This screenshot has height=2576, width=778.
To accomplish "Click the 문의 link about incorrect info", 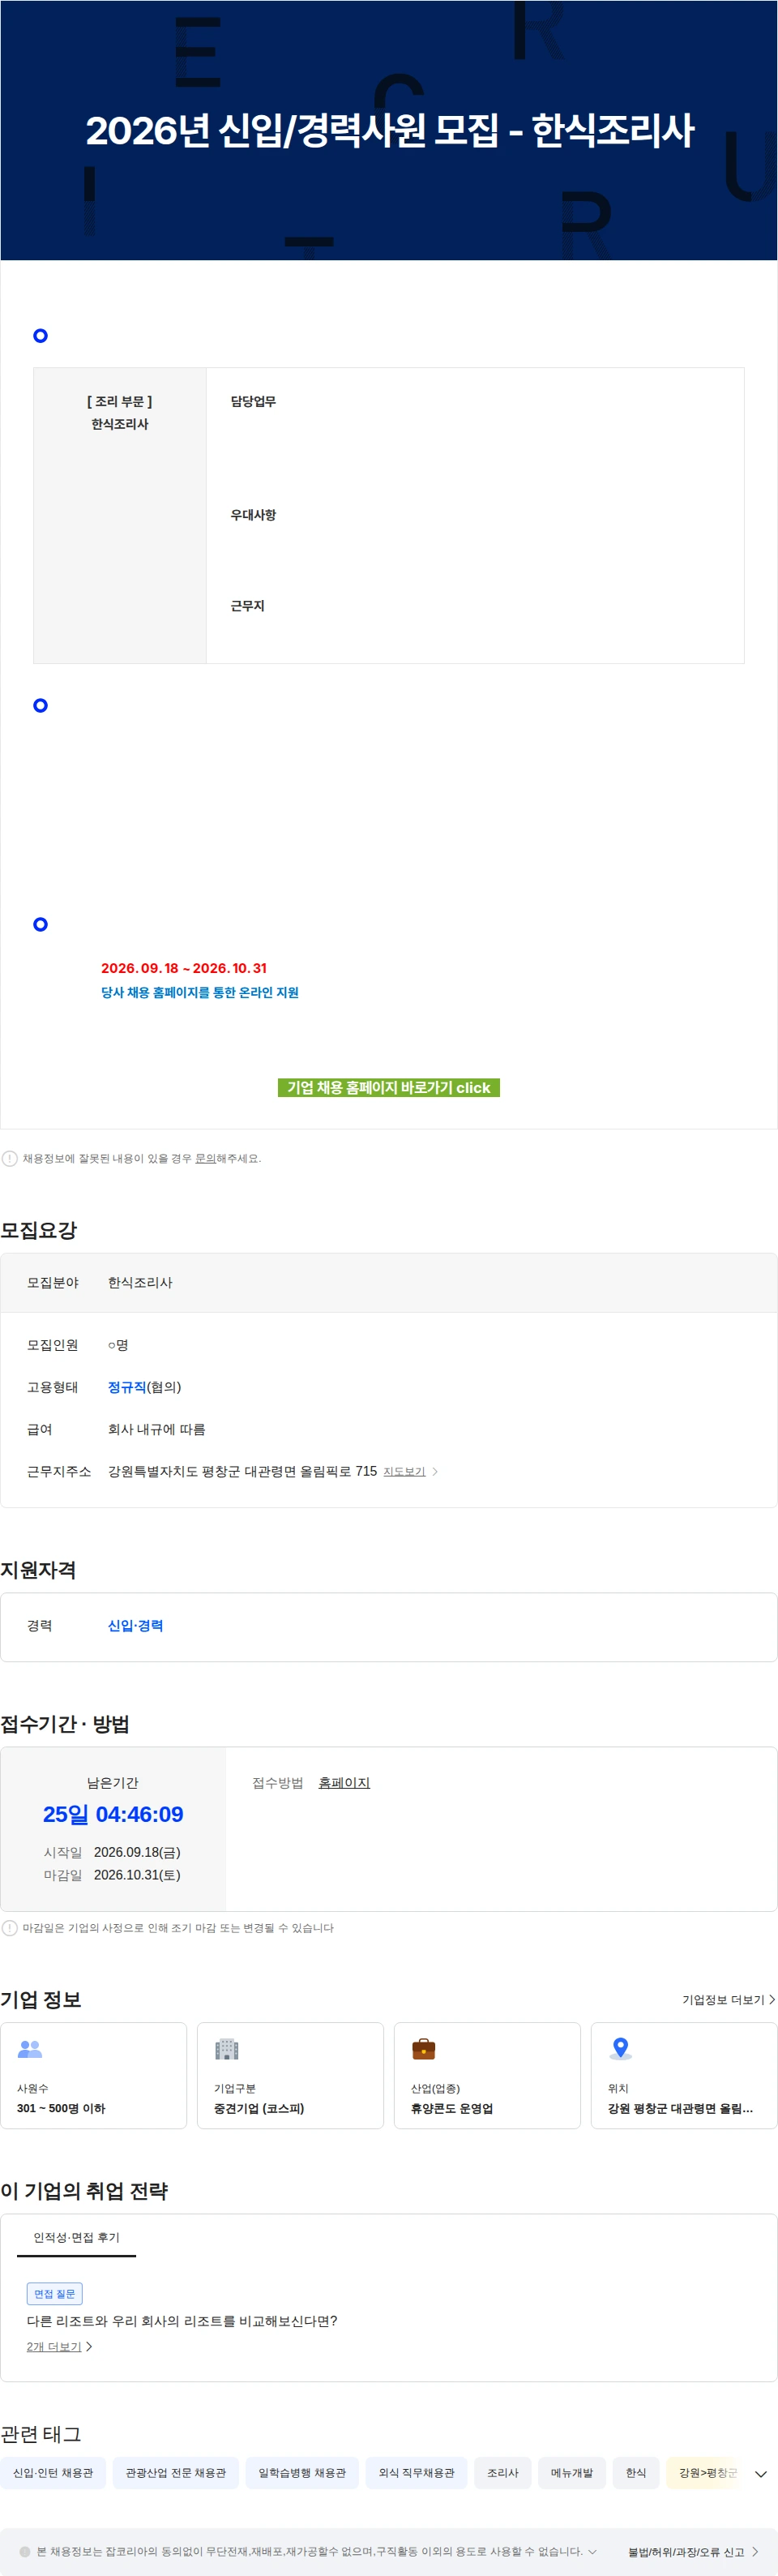I will coord(205,1158).
